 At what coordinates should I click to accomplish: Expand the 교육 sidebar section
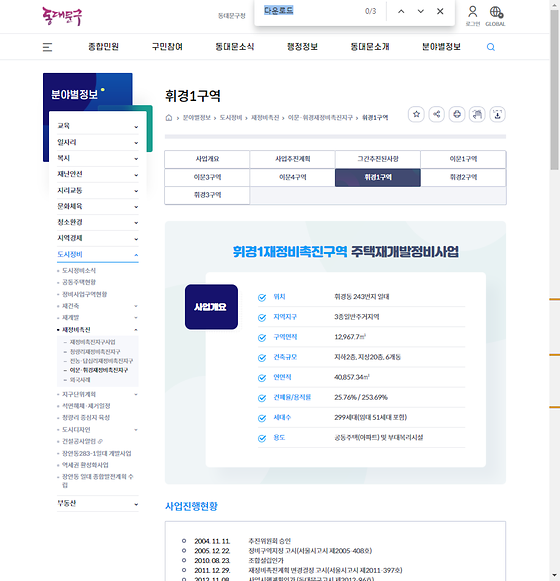tap(98, 126)
